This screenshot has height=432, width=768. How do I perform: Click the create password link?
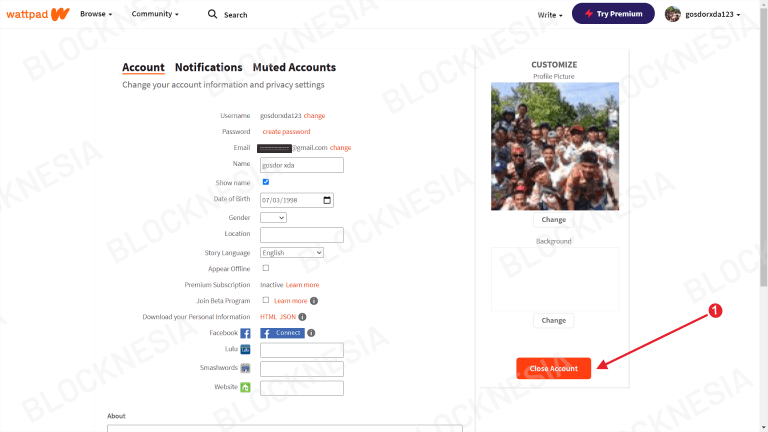coord(287,132)
